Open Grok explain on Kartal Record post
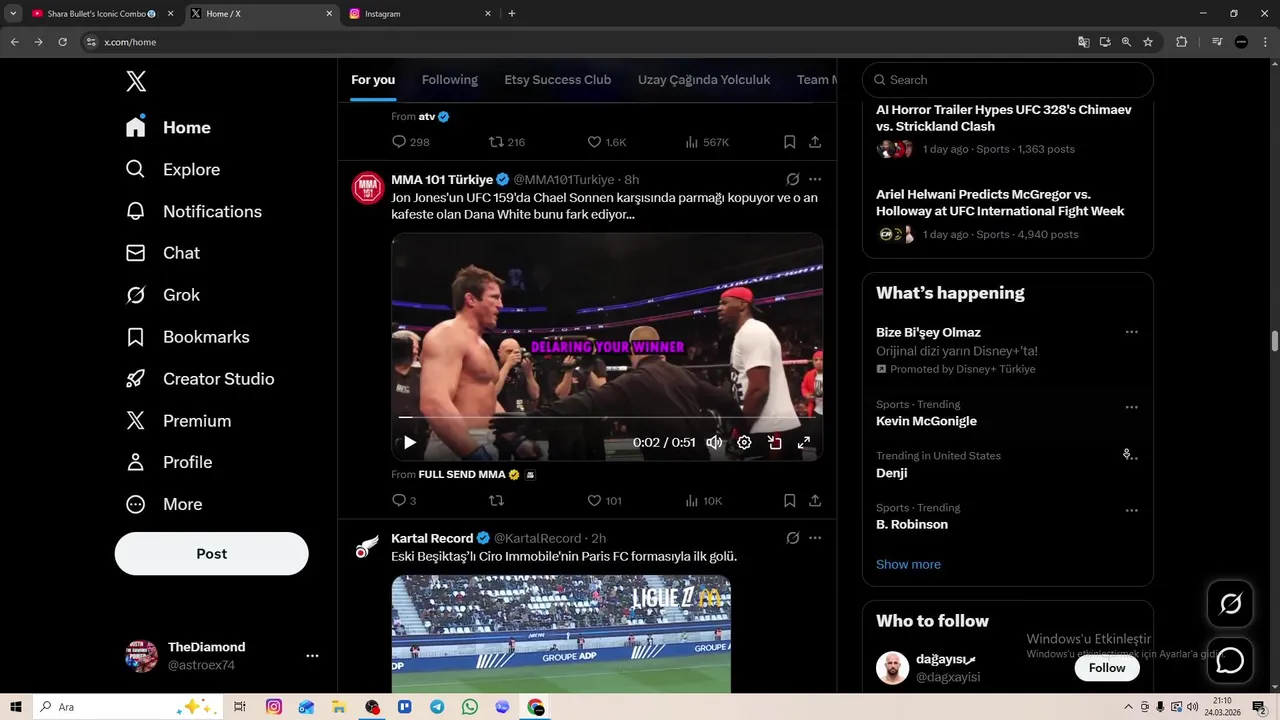 pos(793,538)
